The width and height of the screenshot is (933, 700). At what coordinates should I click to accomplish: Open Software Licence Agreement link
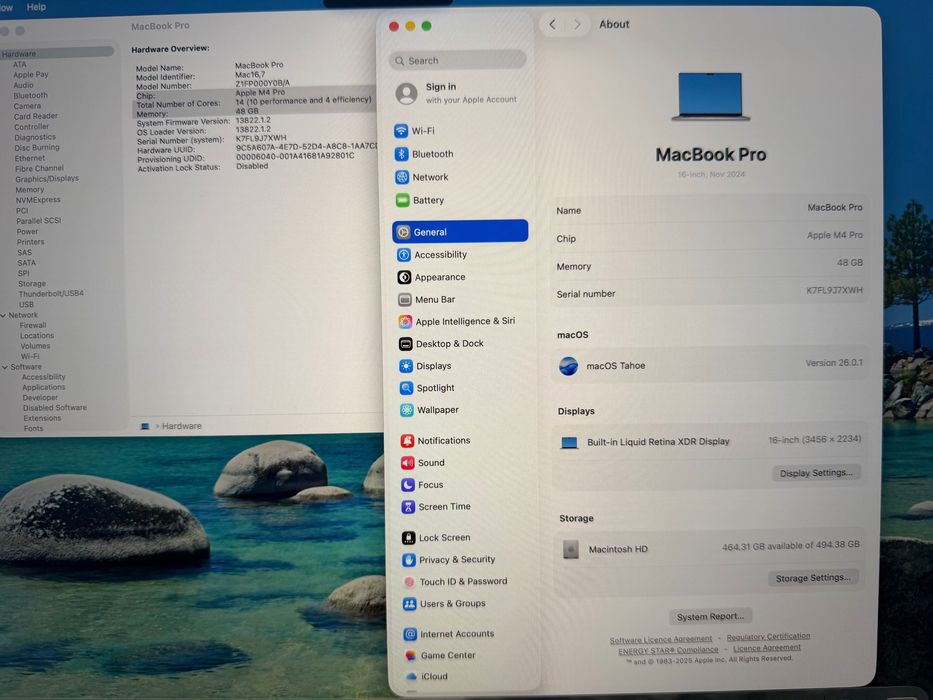pyautogui.click(x=660, y=639)
